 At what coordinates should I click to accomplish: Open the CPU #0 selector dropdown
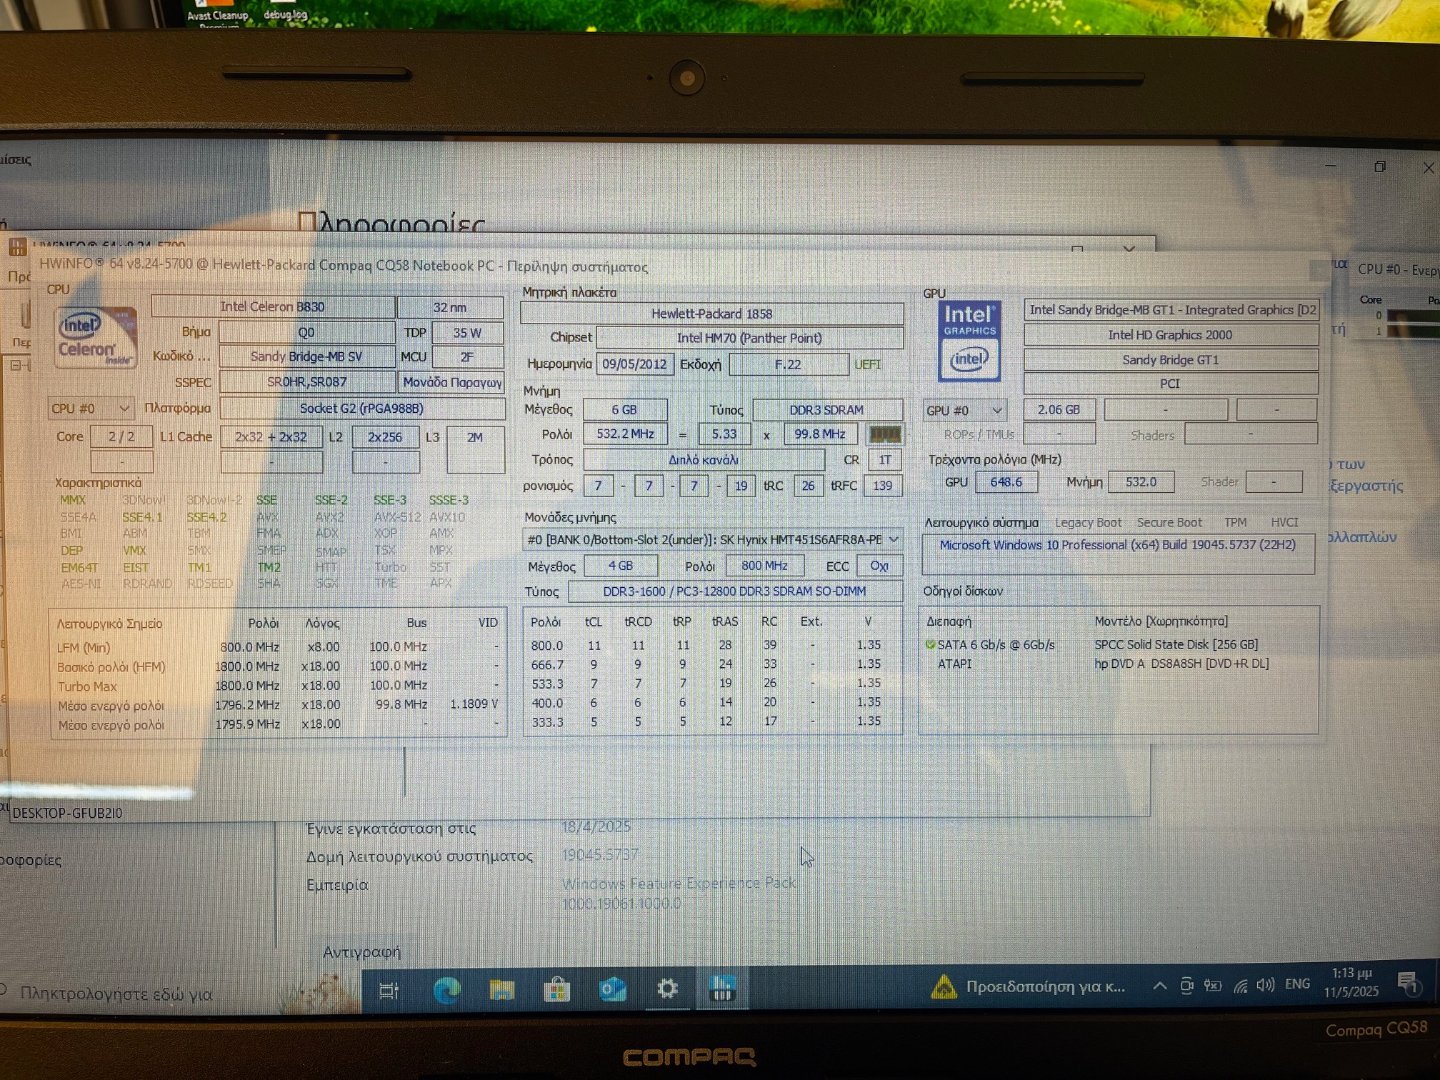tap(91, 408)
